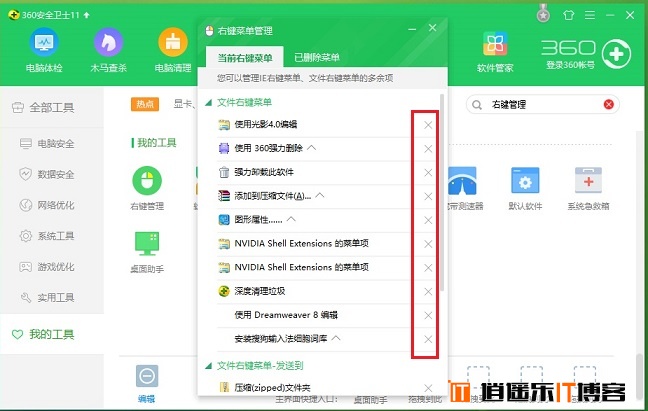Click the 压缩(zipped)文件夹 row text
Image resolution: width=648 pixels, height=411 pixels.
coord(272,387)
